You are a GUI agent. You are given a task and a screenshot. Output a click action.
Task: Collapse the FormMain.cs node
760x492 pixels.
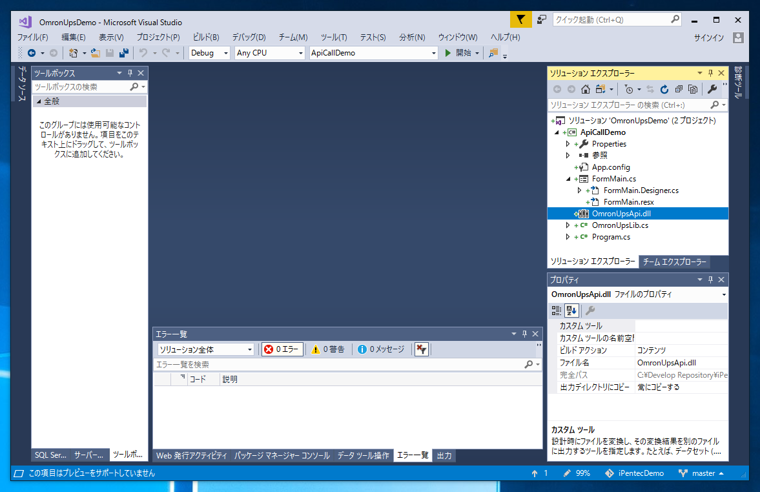[568, 179]
